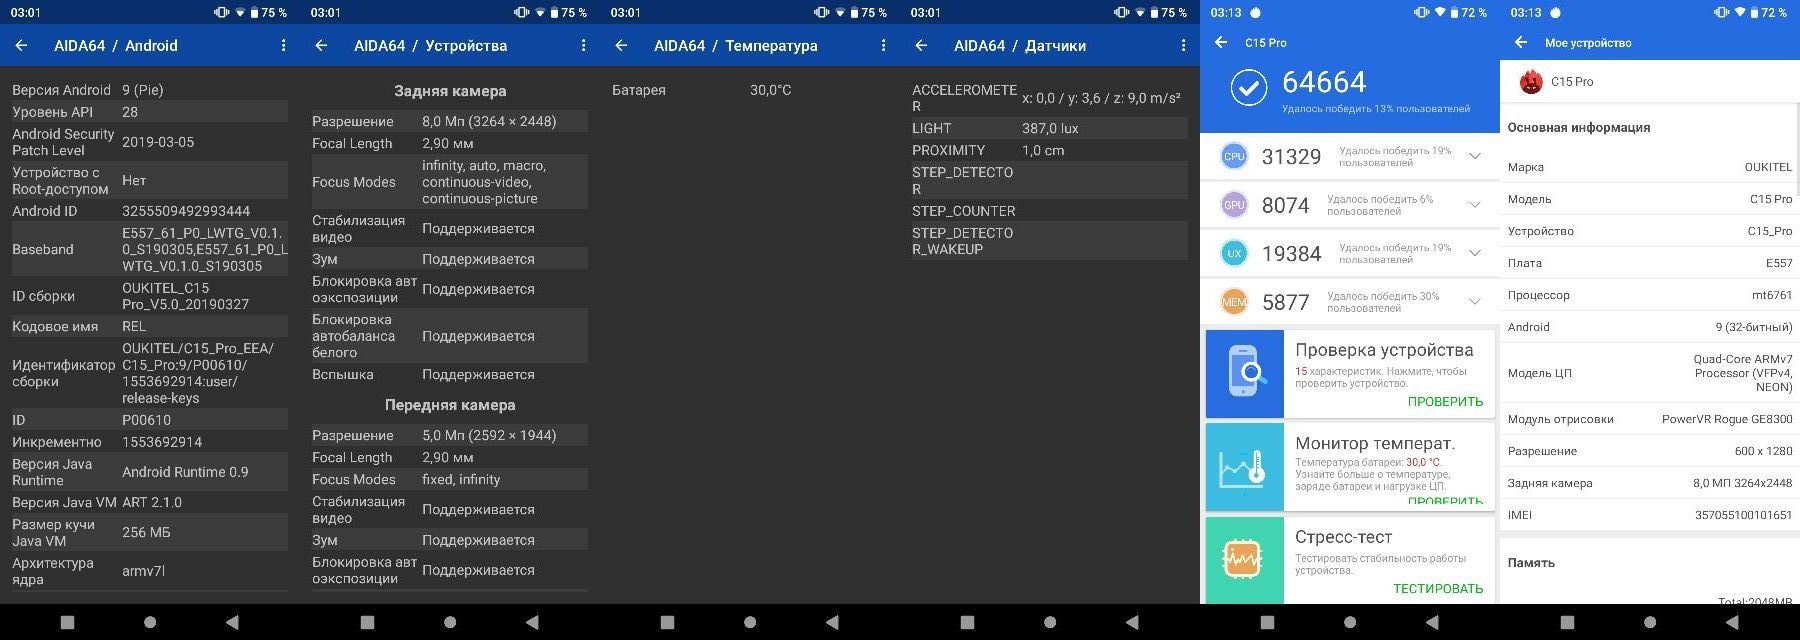Open overflow menu on AIDA64 / Устройства screen
This screenshot has height=640, width=1800.
(x=583, y=45)
